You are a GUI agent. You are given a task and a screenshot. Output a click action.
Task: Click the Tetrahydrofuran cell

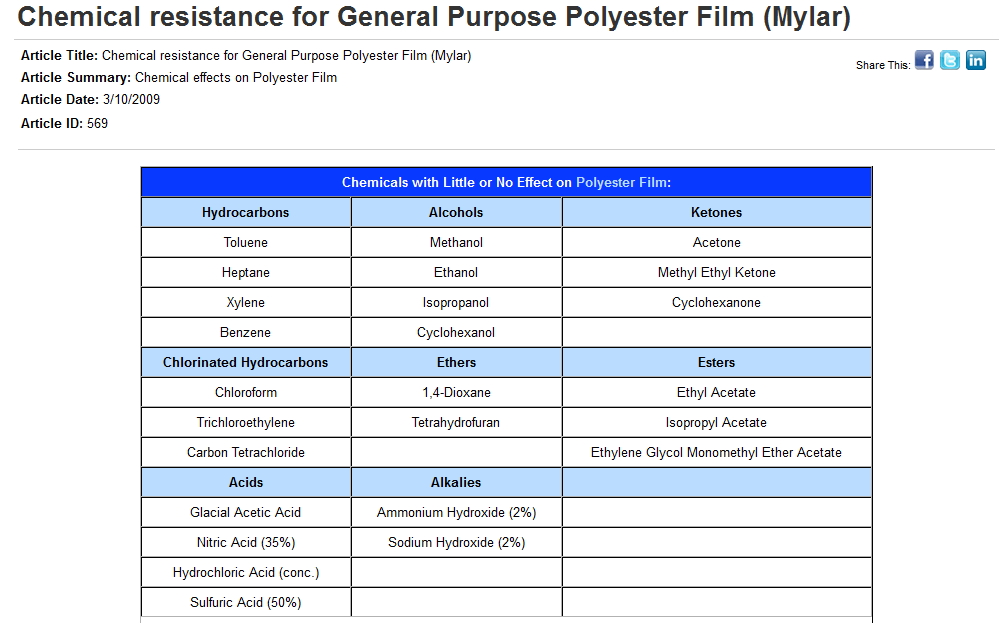point(456,422)
